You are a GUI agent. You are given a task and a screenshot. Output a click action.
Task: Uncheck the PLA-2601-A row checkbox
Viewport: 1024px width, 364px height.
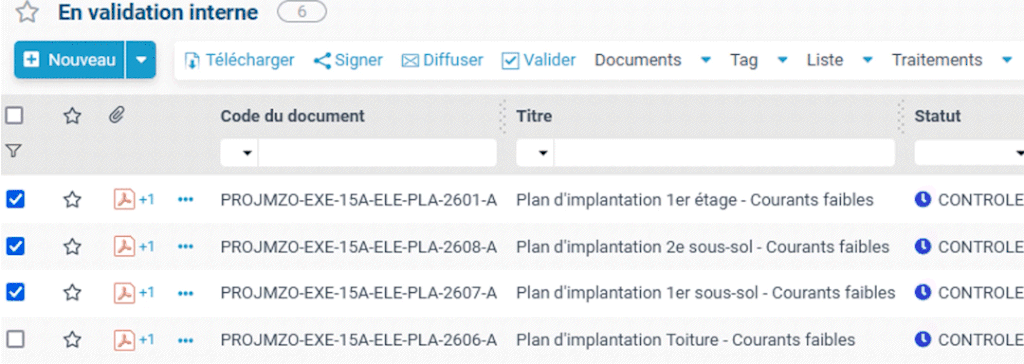coord(14,199)
